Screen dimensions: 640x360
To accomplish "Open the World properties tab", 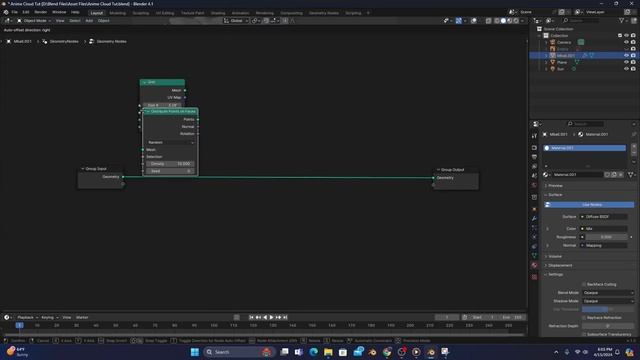I will point(534,185).
